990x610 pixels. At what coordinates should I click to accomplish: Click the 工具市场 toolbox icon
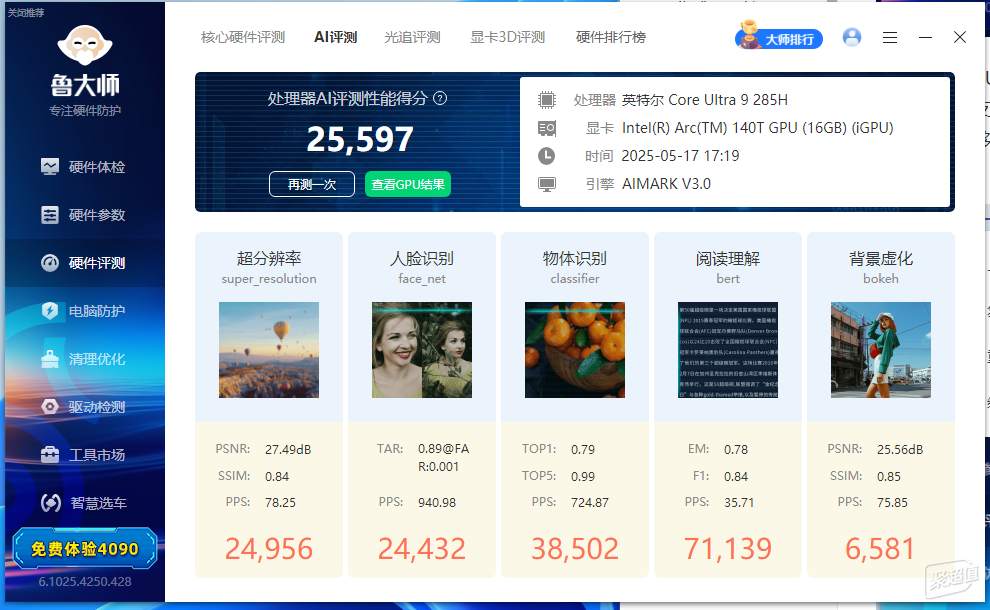50,455
